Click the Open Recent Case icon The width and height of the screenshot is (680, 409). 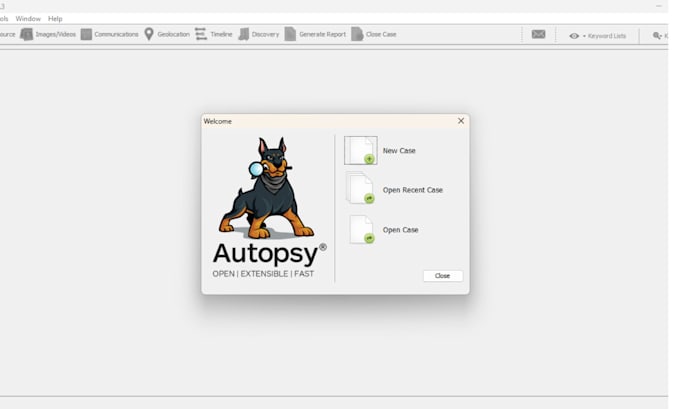[360, 188]
